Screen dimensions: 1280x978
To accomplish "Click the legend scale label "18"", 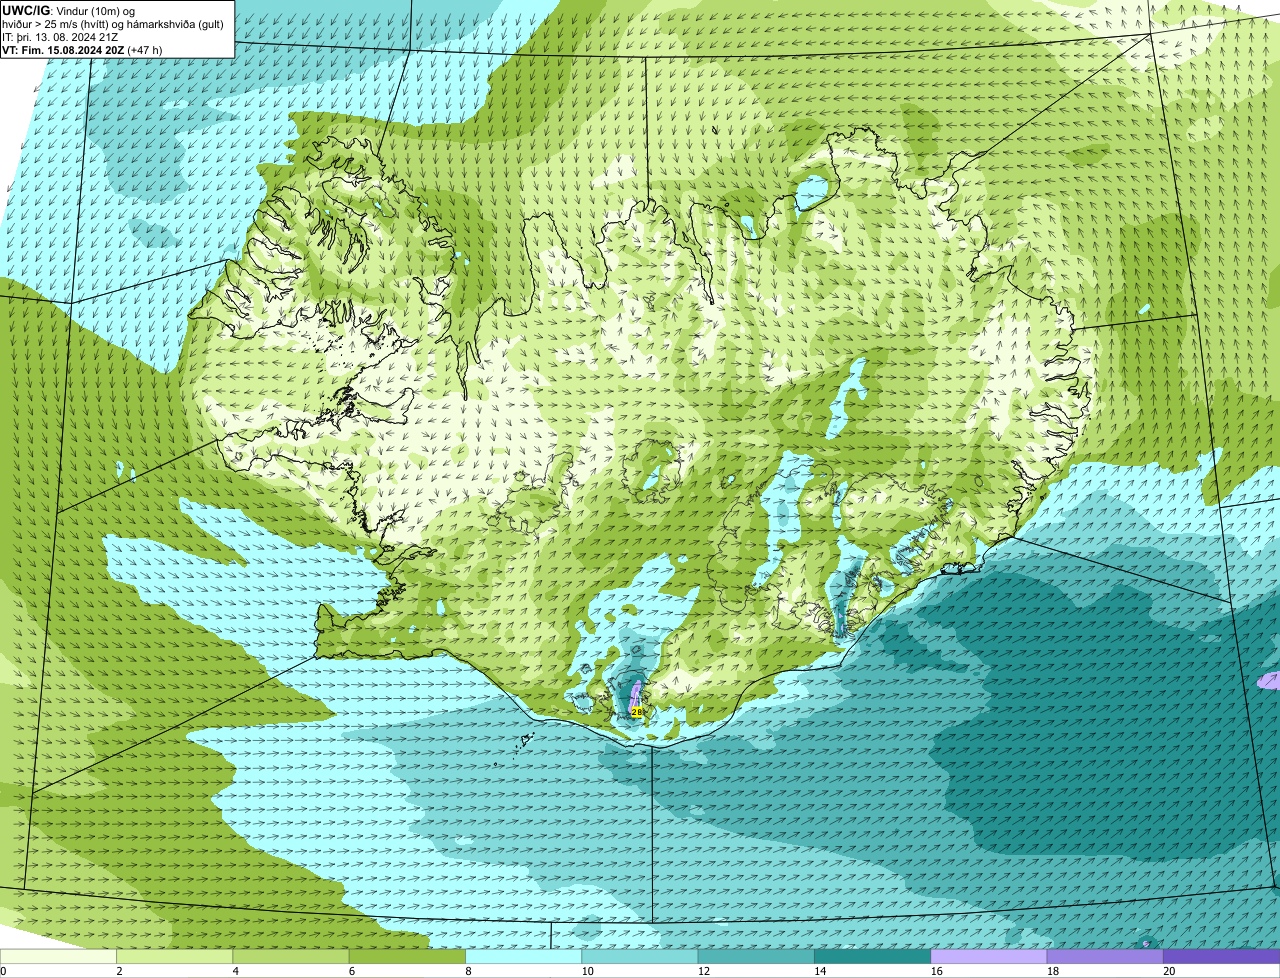I will tap(1052, 971).
